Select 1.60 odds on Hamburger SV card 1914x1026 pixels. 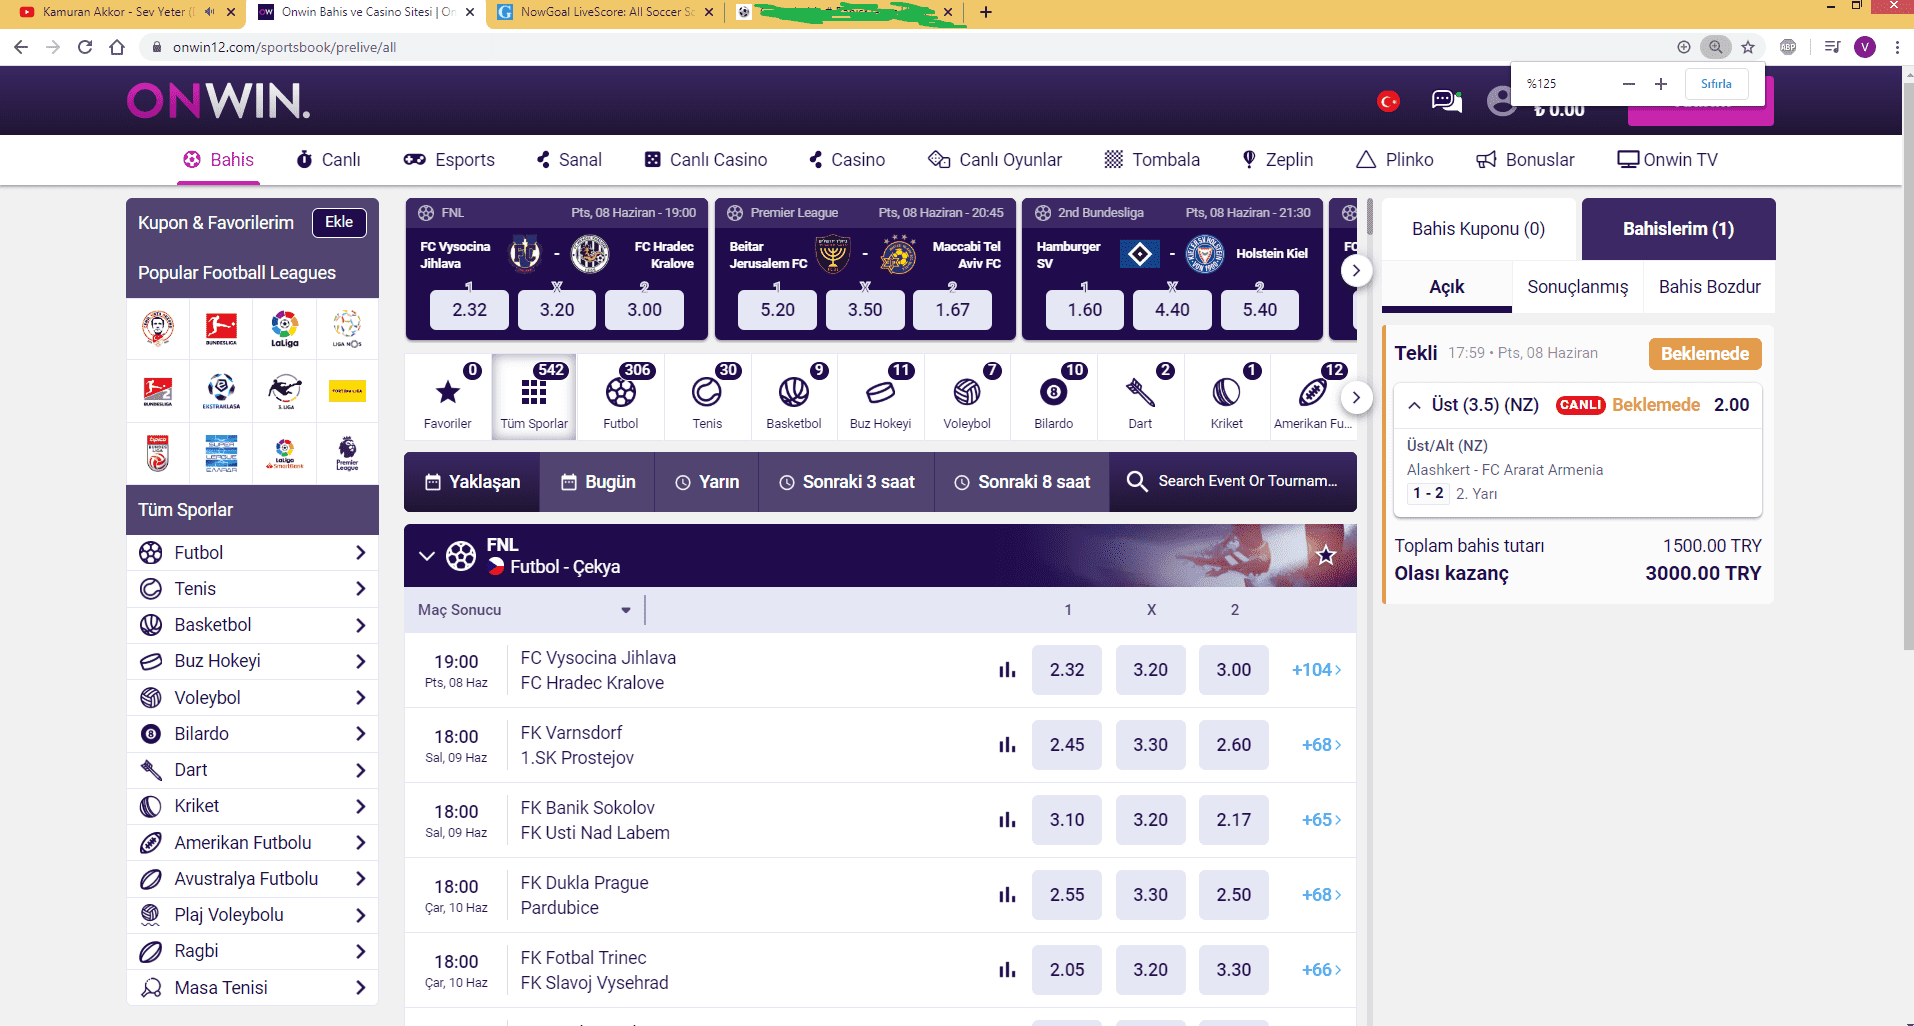1084,310
